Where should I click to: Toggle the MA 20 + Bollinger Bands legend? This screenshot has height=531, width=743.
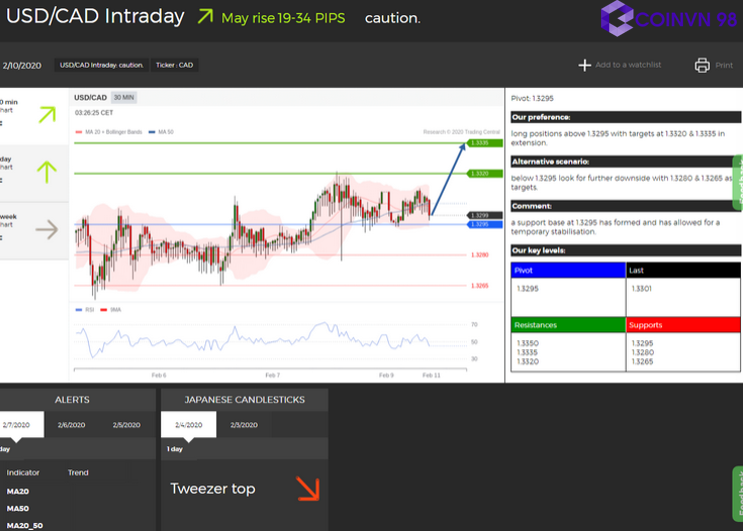[x=109, y=132]
